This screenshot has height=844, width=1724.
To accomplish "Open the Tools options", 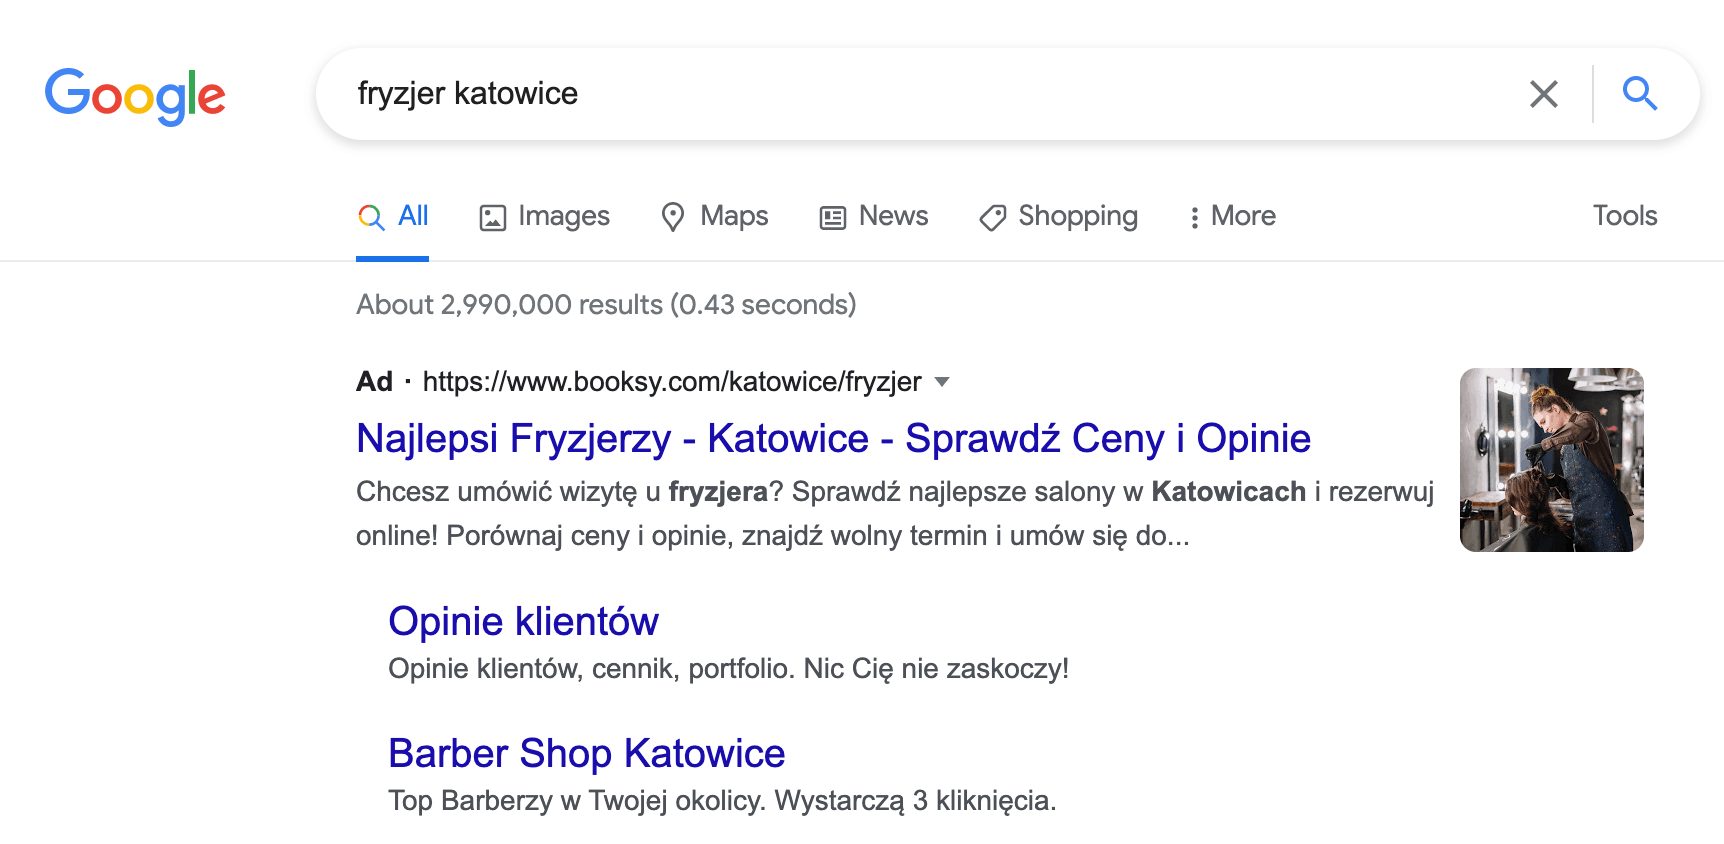I will coord(1624,215).
